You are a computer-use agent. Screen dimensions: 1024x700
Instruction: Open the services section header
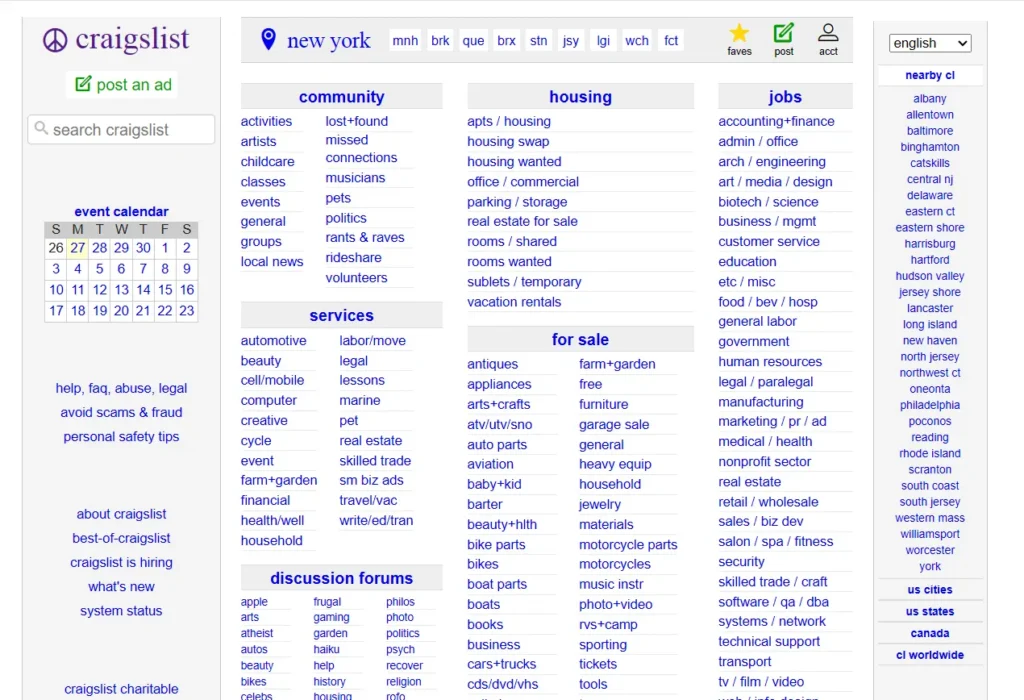pyautogui.click(x=342, y=315)
